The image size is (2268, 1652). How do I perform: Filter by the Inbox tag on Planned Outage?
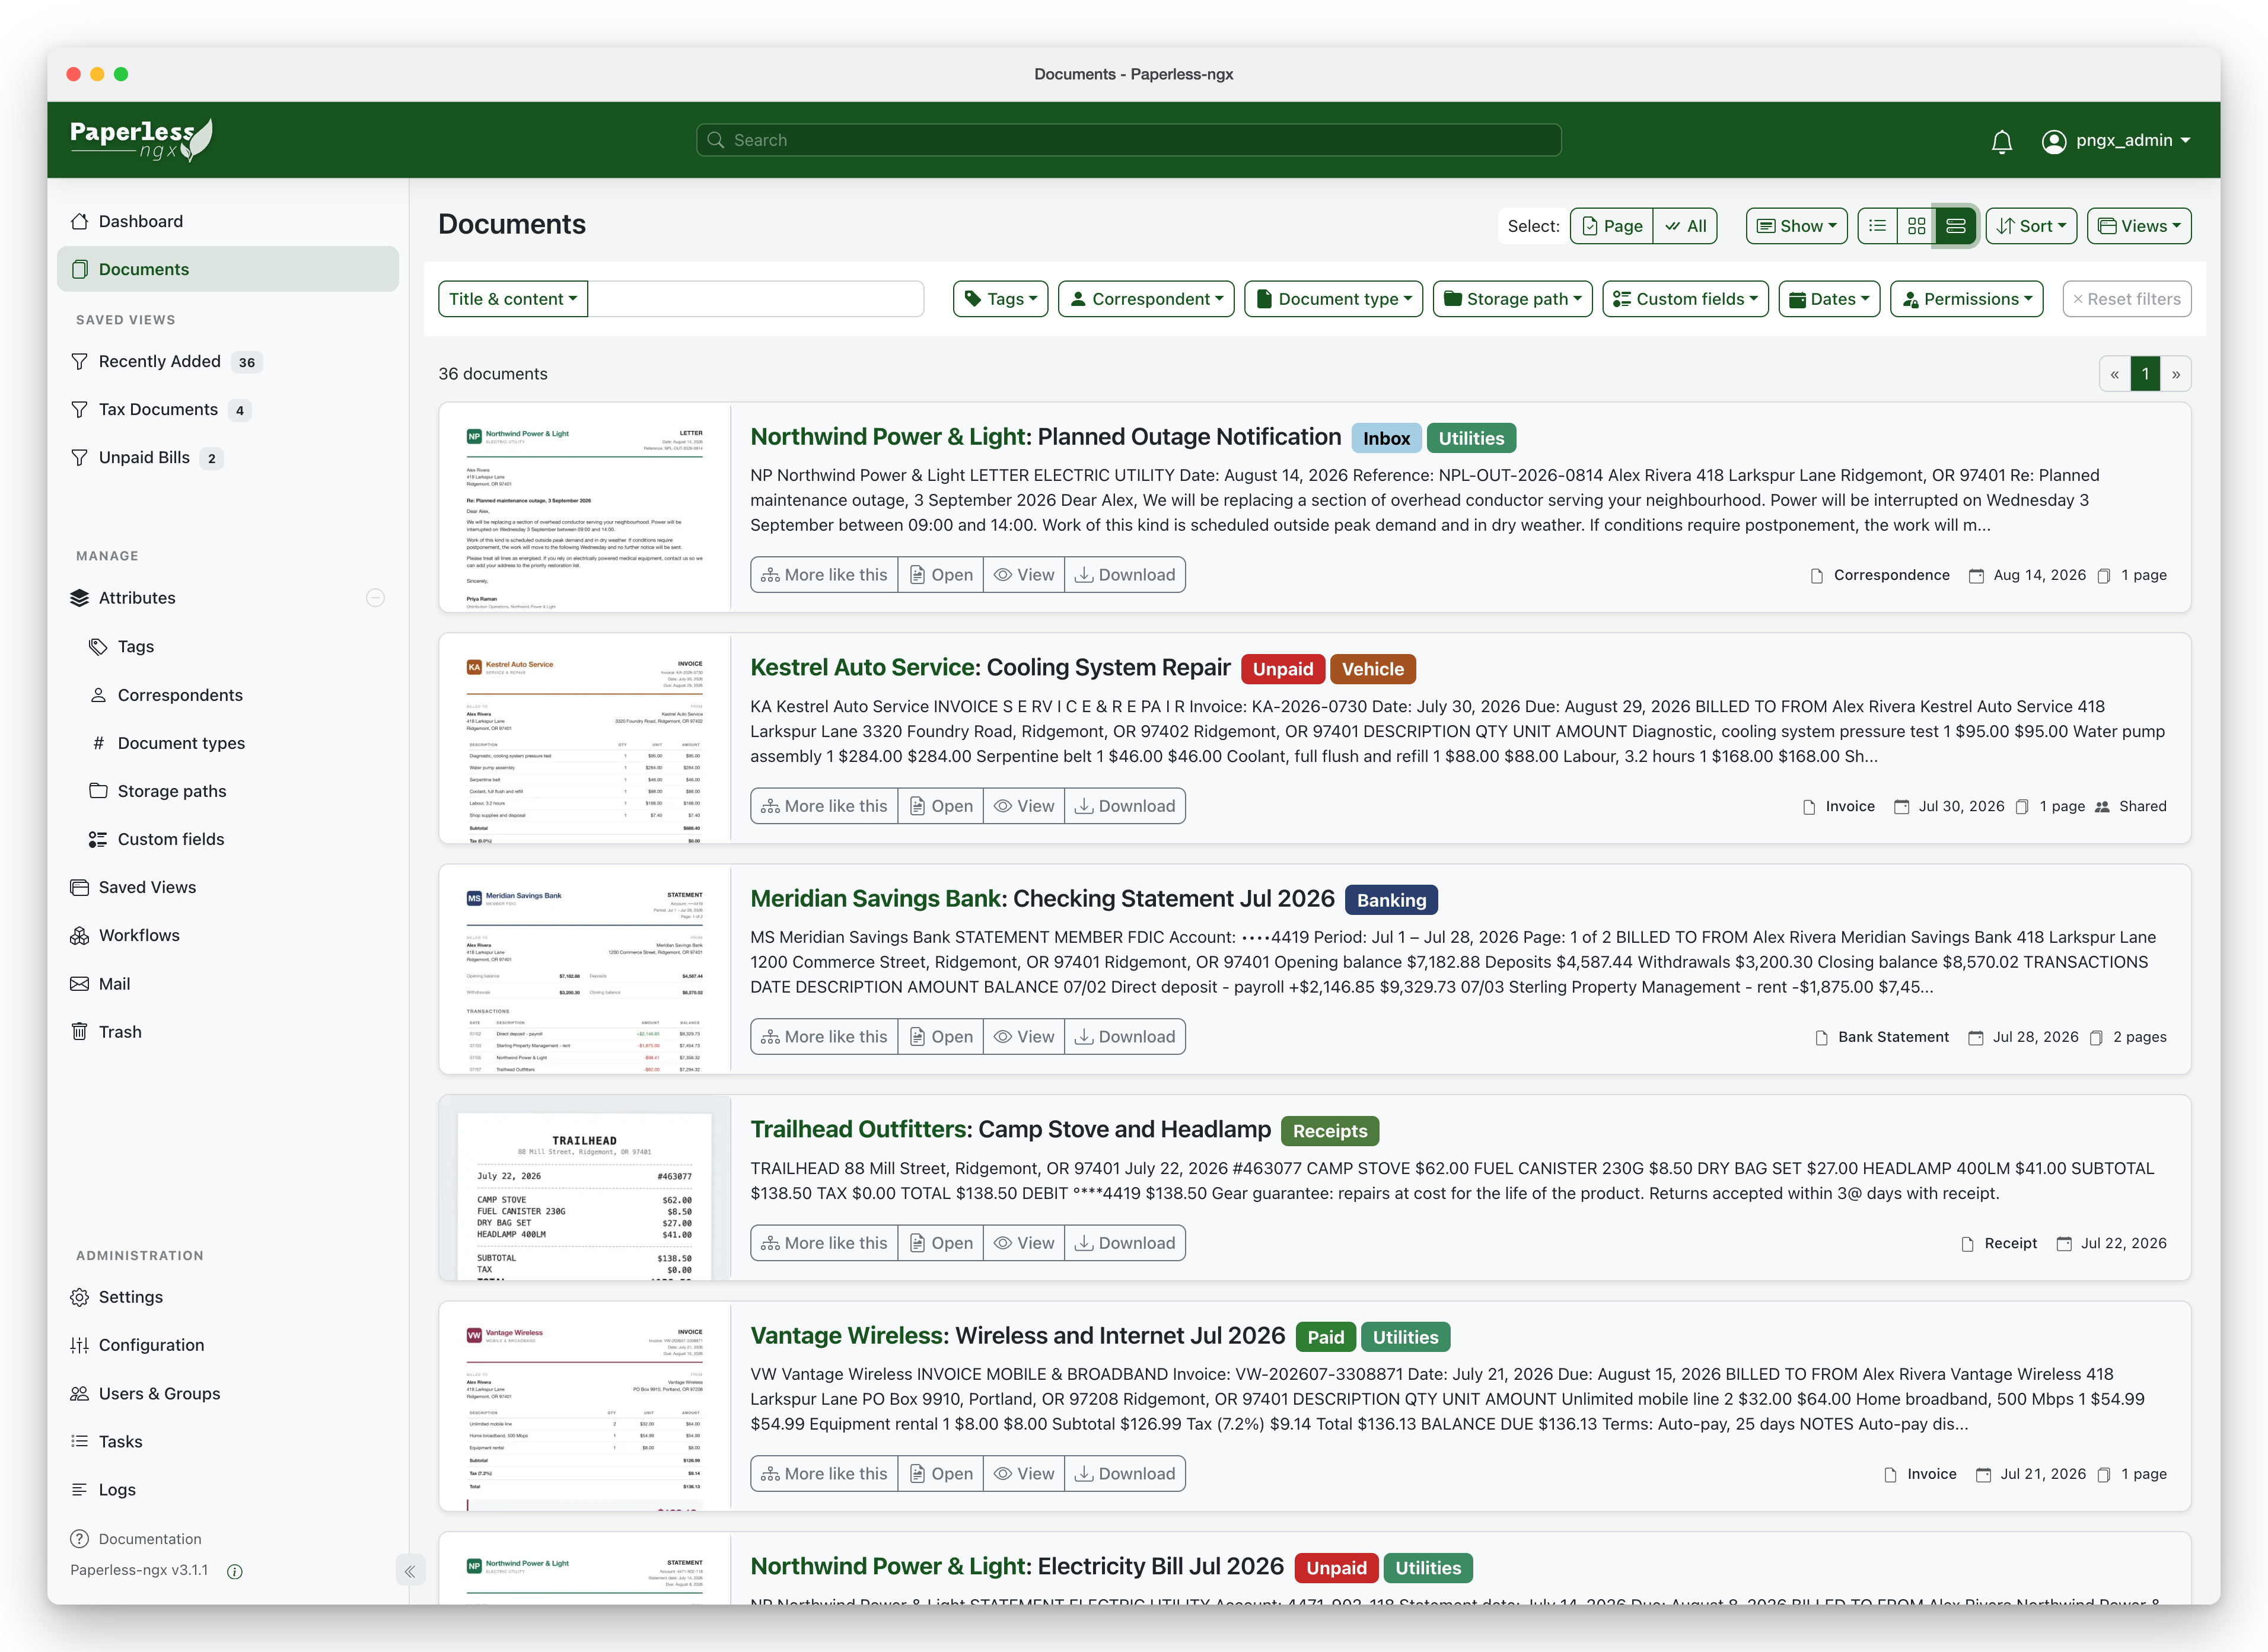[1386, 438]
